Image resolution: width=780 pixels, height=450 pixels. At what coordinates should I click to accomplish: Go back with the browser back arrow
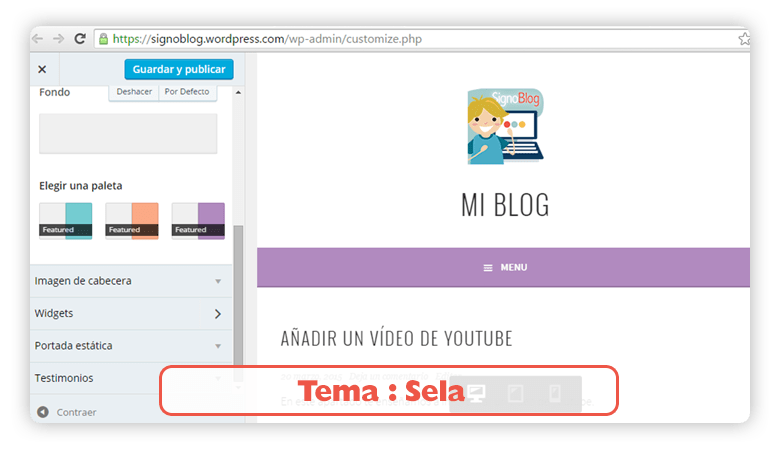(x=38, y=39)
